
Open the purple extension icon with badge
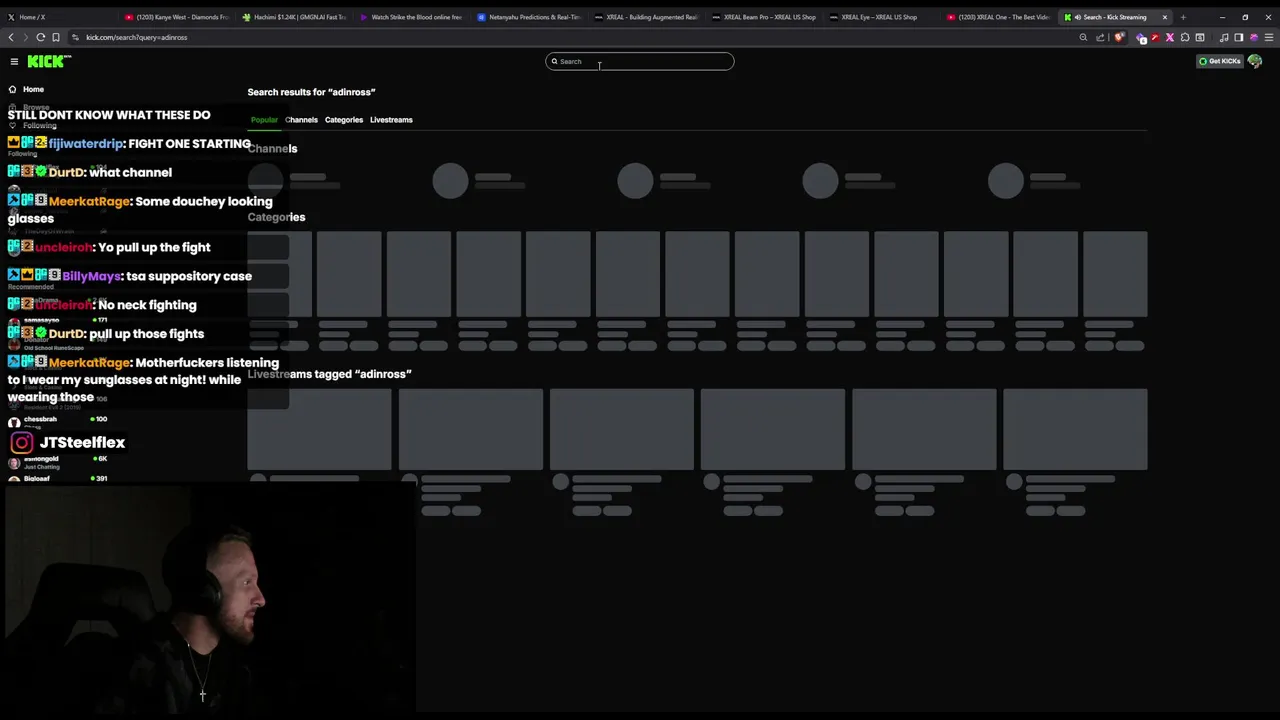(x=1141, y=38)
